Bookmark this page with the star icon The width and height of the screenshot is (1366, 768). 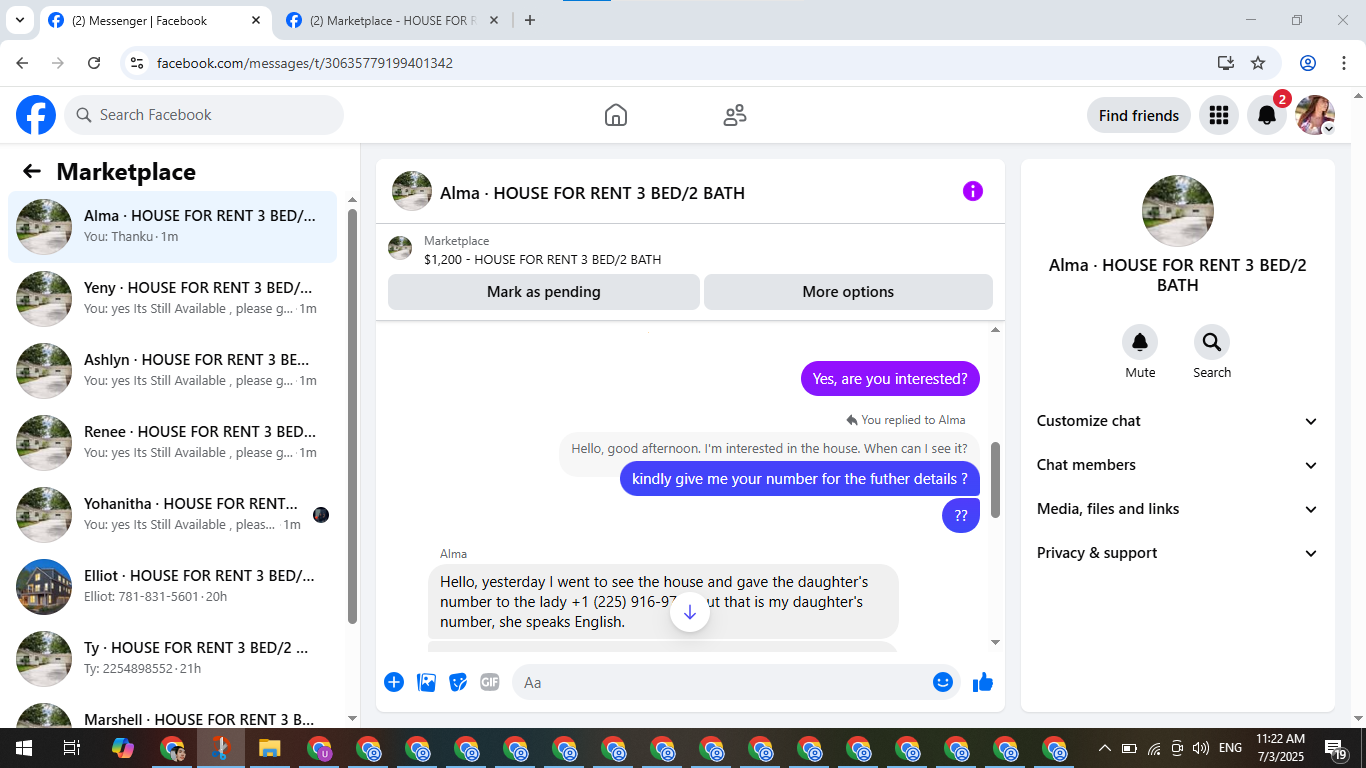1258,63
